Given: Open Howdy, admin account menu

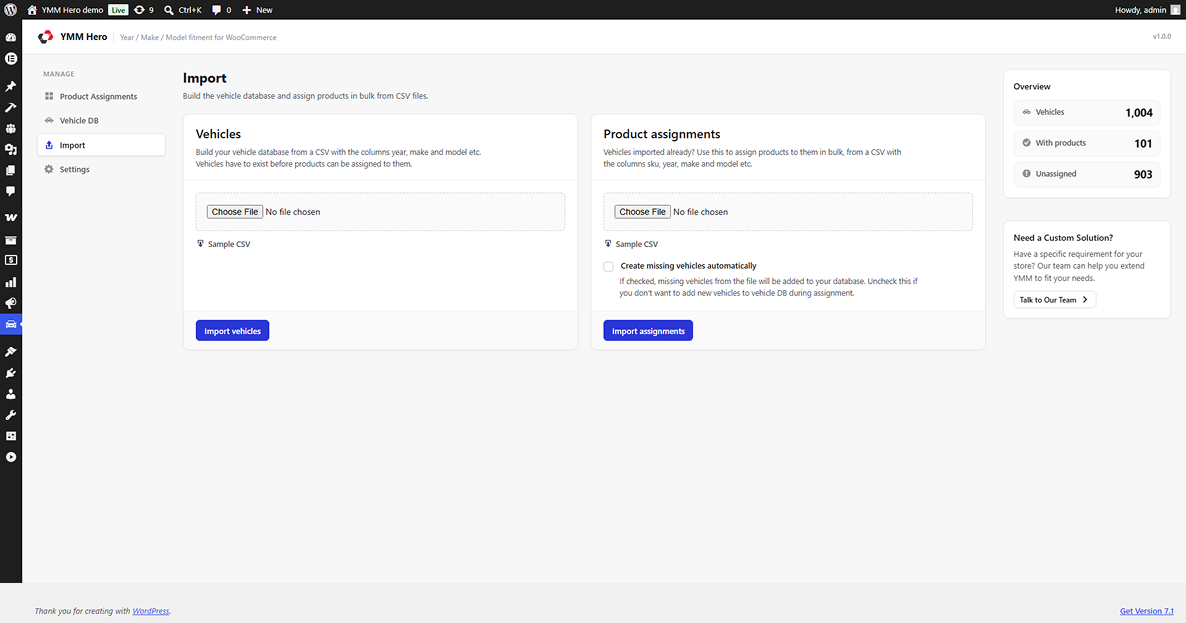Looking at the screenshot, I should click(1147, 10).
